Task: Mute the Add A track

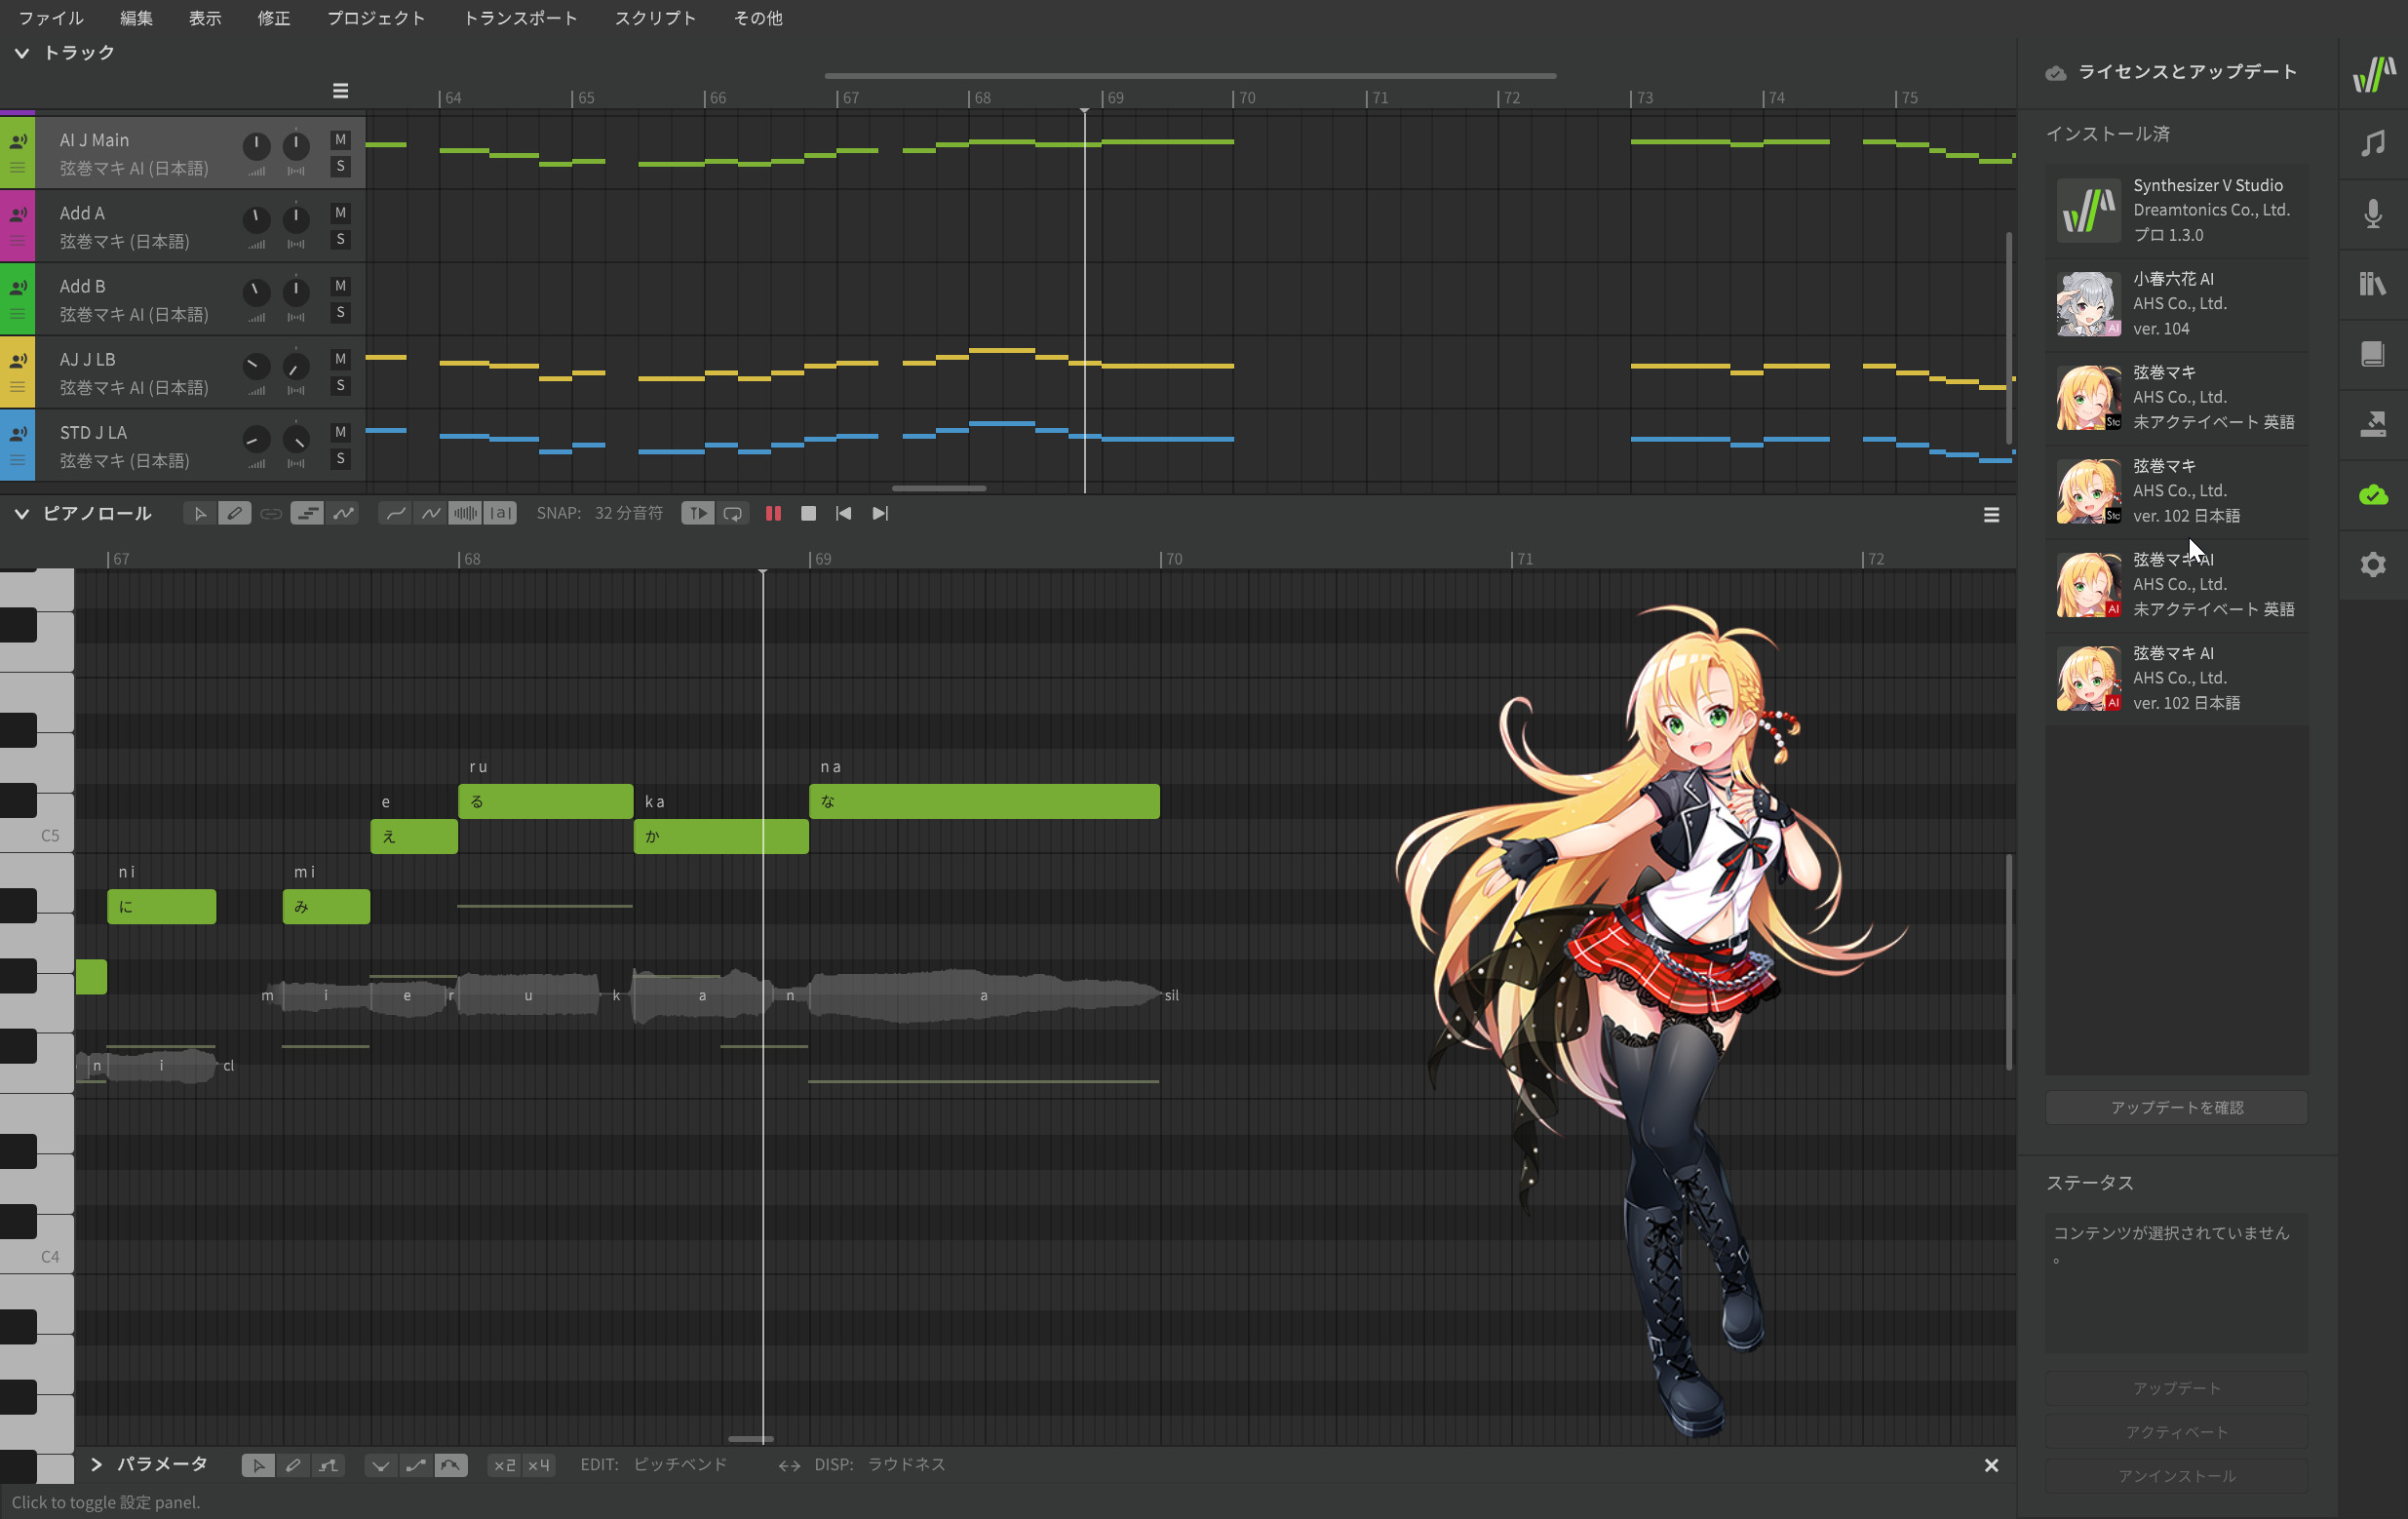Action: click(340, 213)
